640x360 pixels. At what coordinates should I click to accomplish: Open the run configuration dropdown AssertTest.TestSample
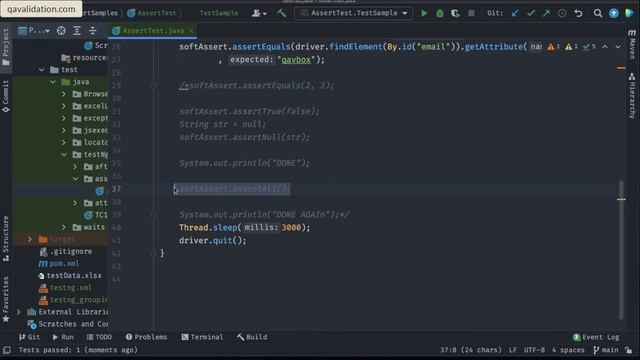[x=353, y=13]
